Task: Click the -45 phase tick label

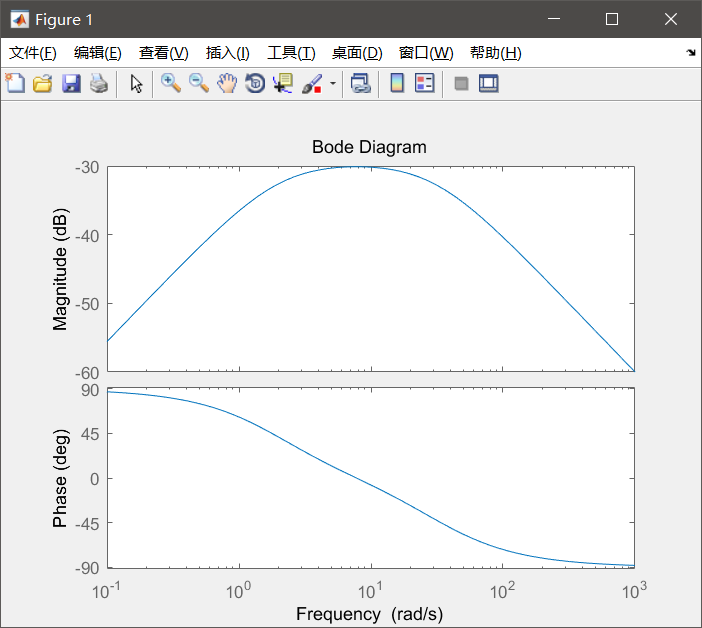Action: [87, 523]
